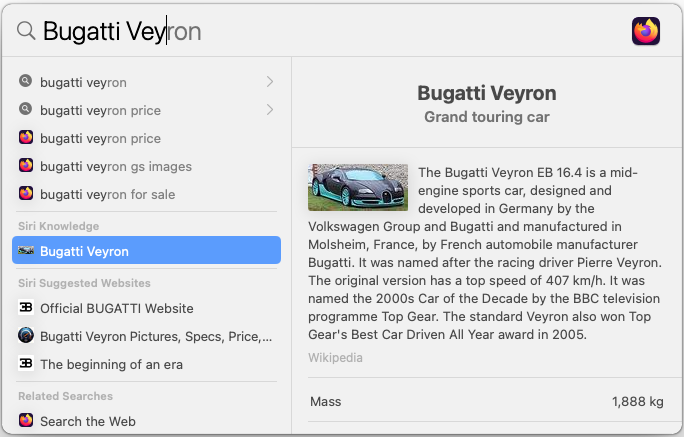Select Firefox suggestion 'bugatti veyron price'
This screenshot has height=437, width=684.
[146, 138]
